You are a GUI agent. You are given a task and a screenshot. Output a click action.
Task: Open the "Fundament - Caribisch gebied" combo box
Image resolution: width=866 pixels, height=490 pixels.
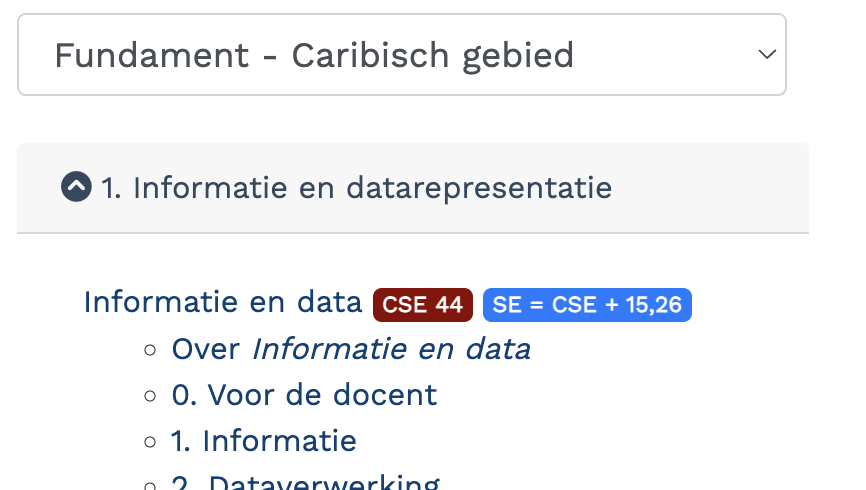[400, 55]
